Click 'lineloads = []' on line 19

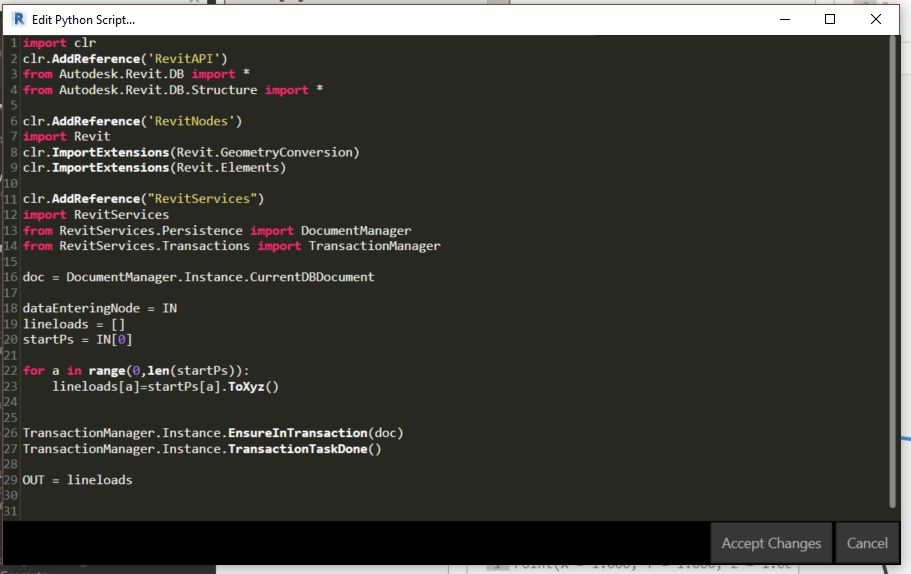click(x=74, y=324)
